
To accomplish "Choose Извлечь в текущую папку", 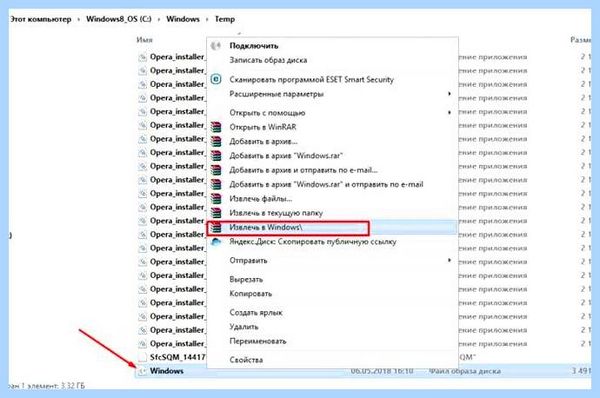I will (276, 213).
